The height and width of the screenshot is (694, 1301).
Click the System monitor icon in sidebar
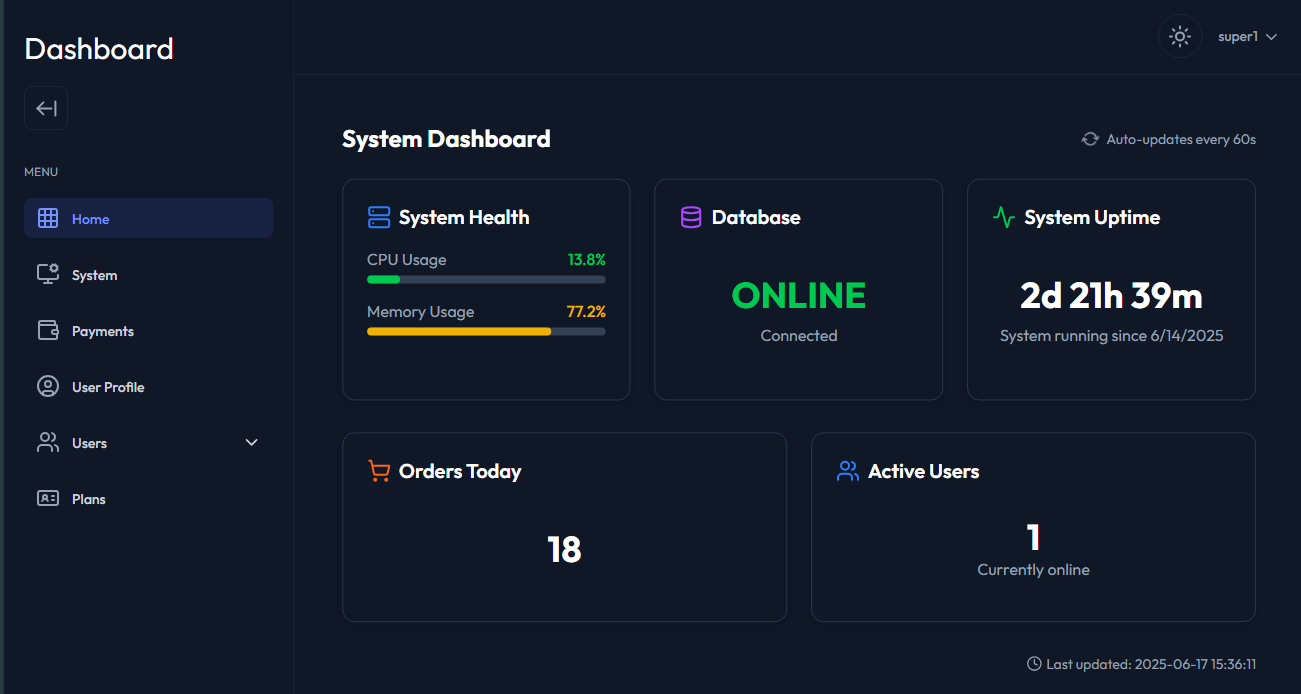tap(48, 274)
